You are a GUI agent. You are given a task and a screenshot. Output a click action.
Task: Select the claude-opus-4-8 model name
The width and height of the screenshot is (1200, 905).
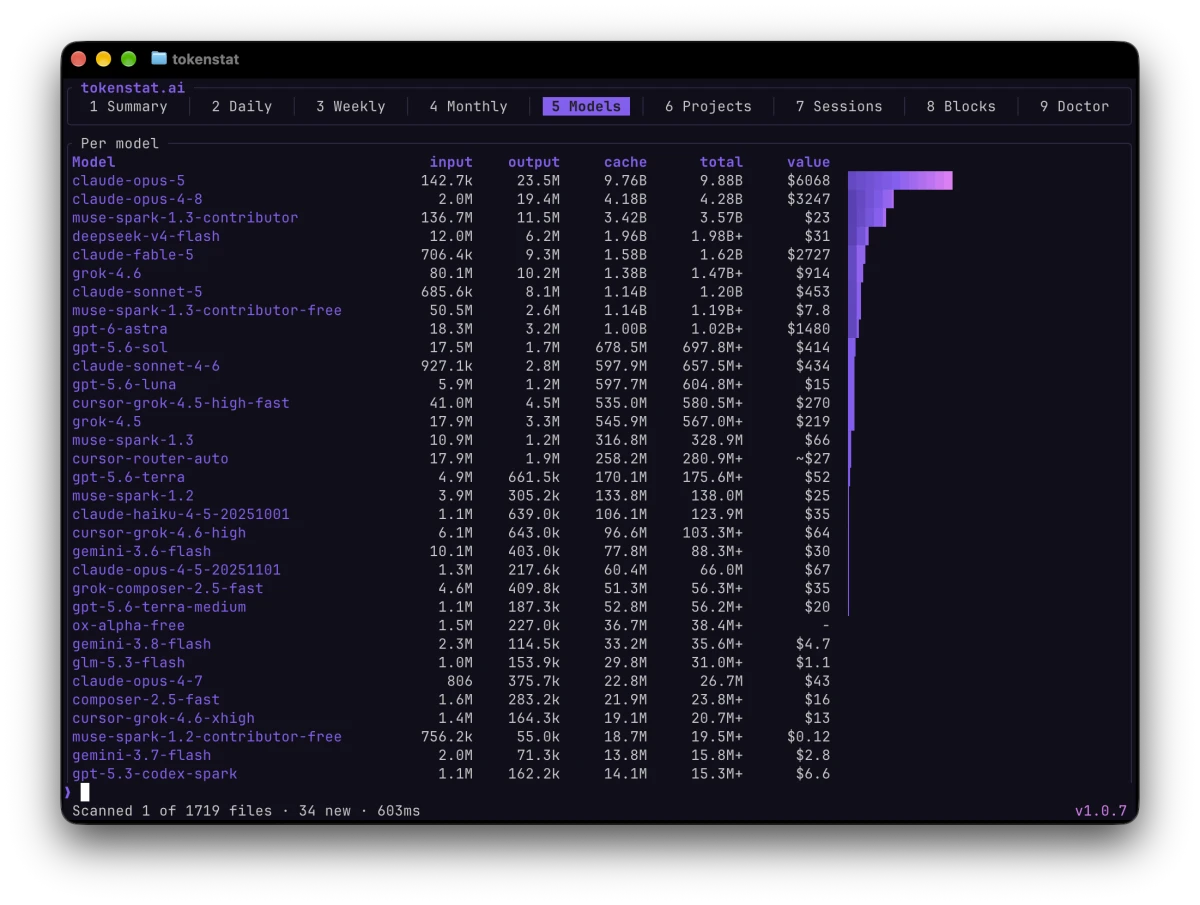[137, 199]
